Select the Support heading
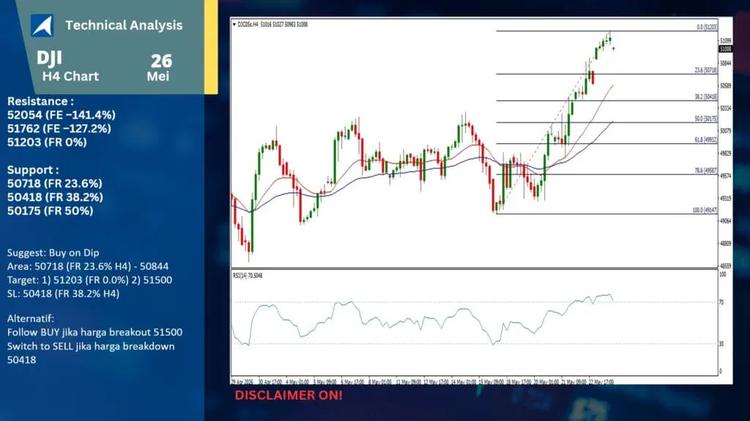Screen dimensions: 750x421 pos(33,170)
